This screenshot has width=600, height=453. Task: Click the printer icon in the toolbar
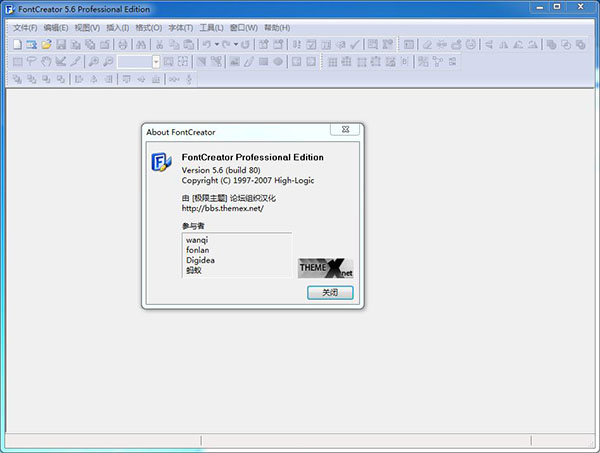[122, 44]
